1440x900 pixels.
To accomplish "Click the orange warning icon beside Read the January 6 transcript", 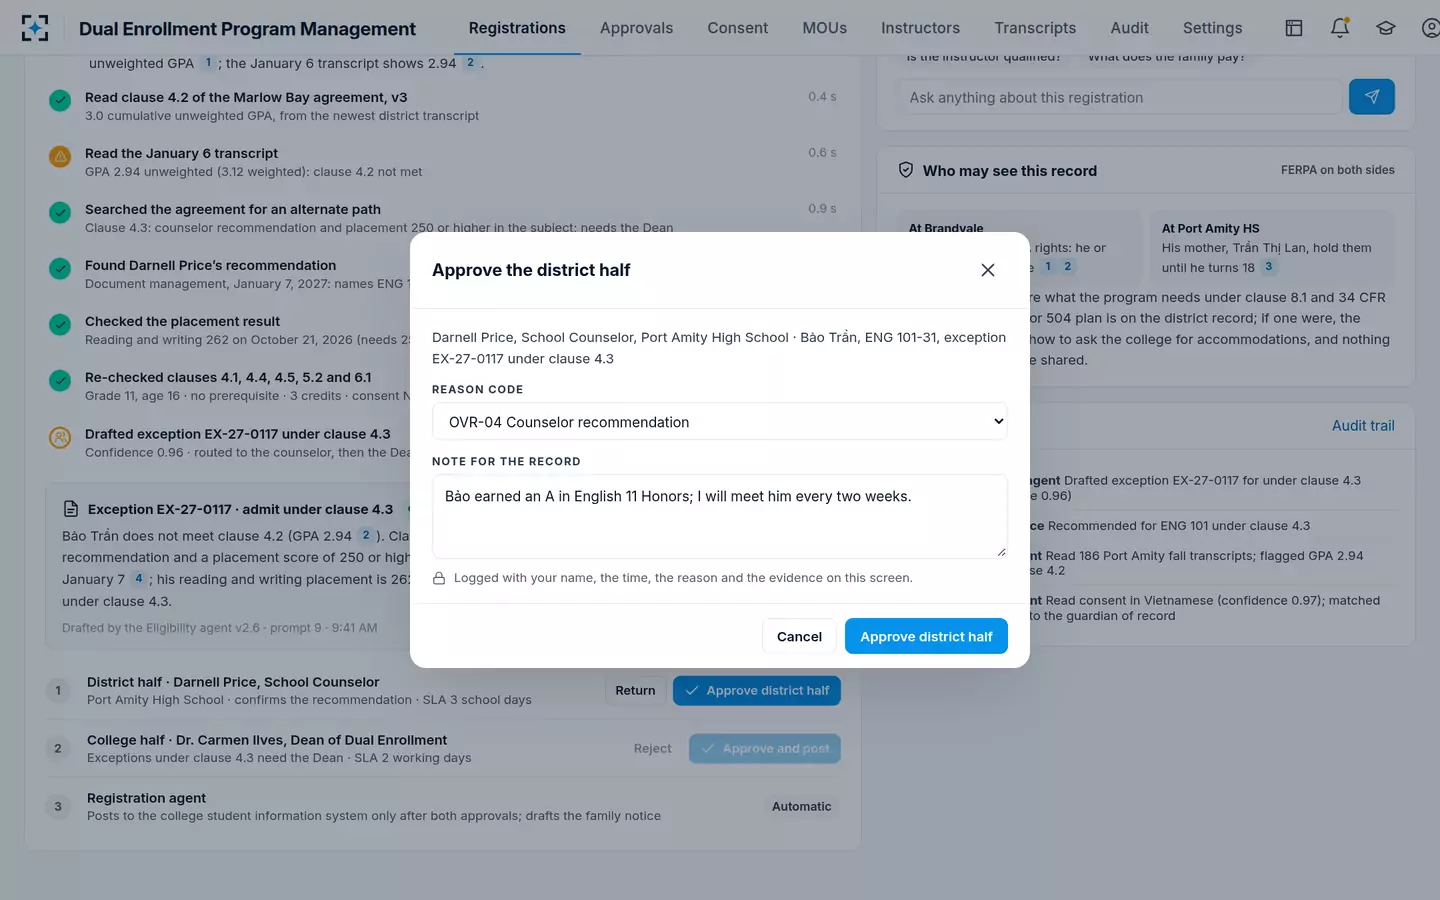I will 60,156.
